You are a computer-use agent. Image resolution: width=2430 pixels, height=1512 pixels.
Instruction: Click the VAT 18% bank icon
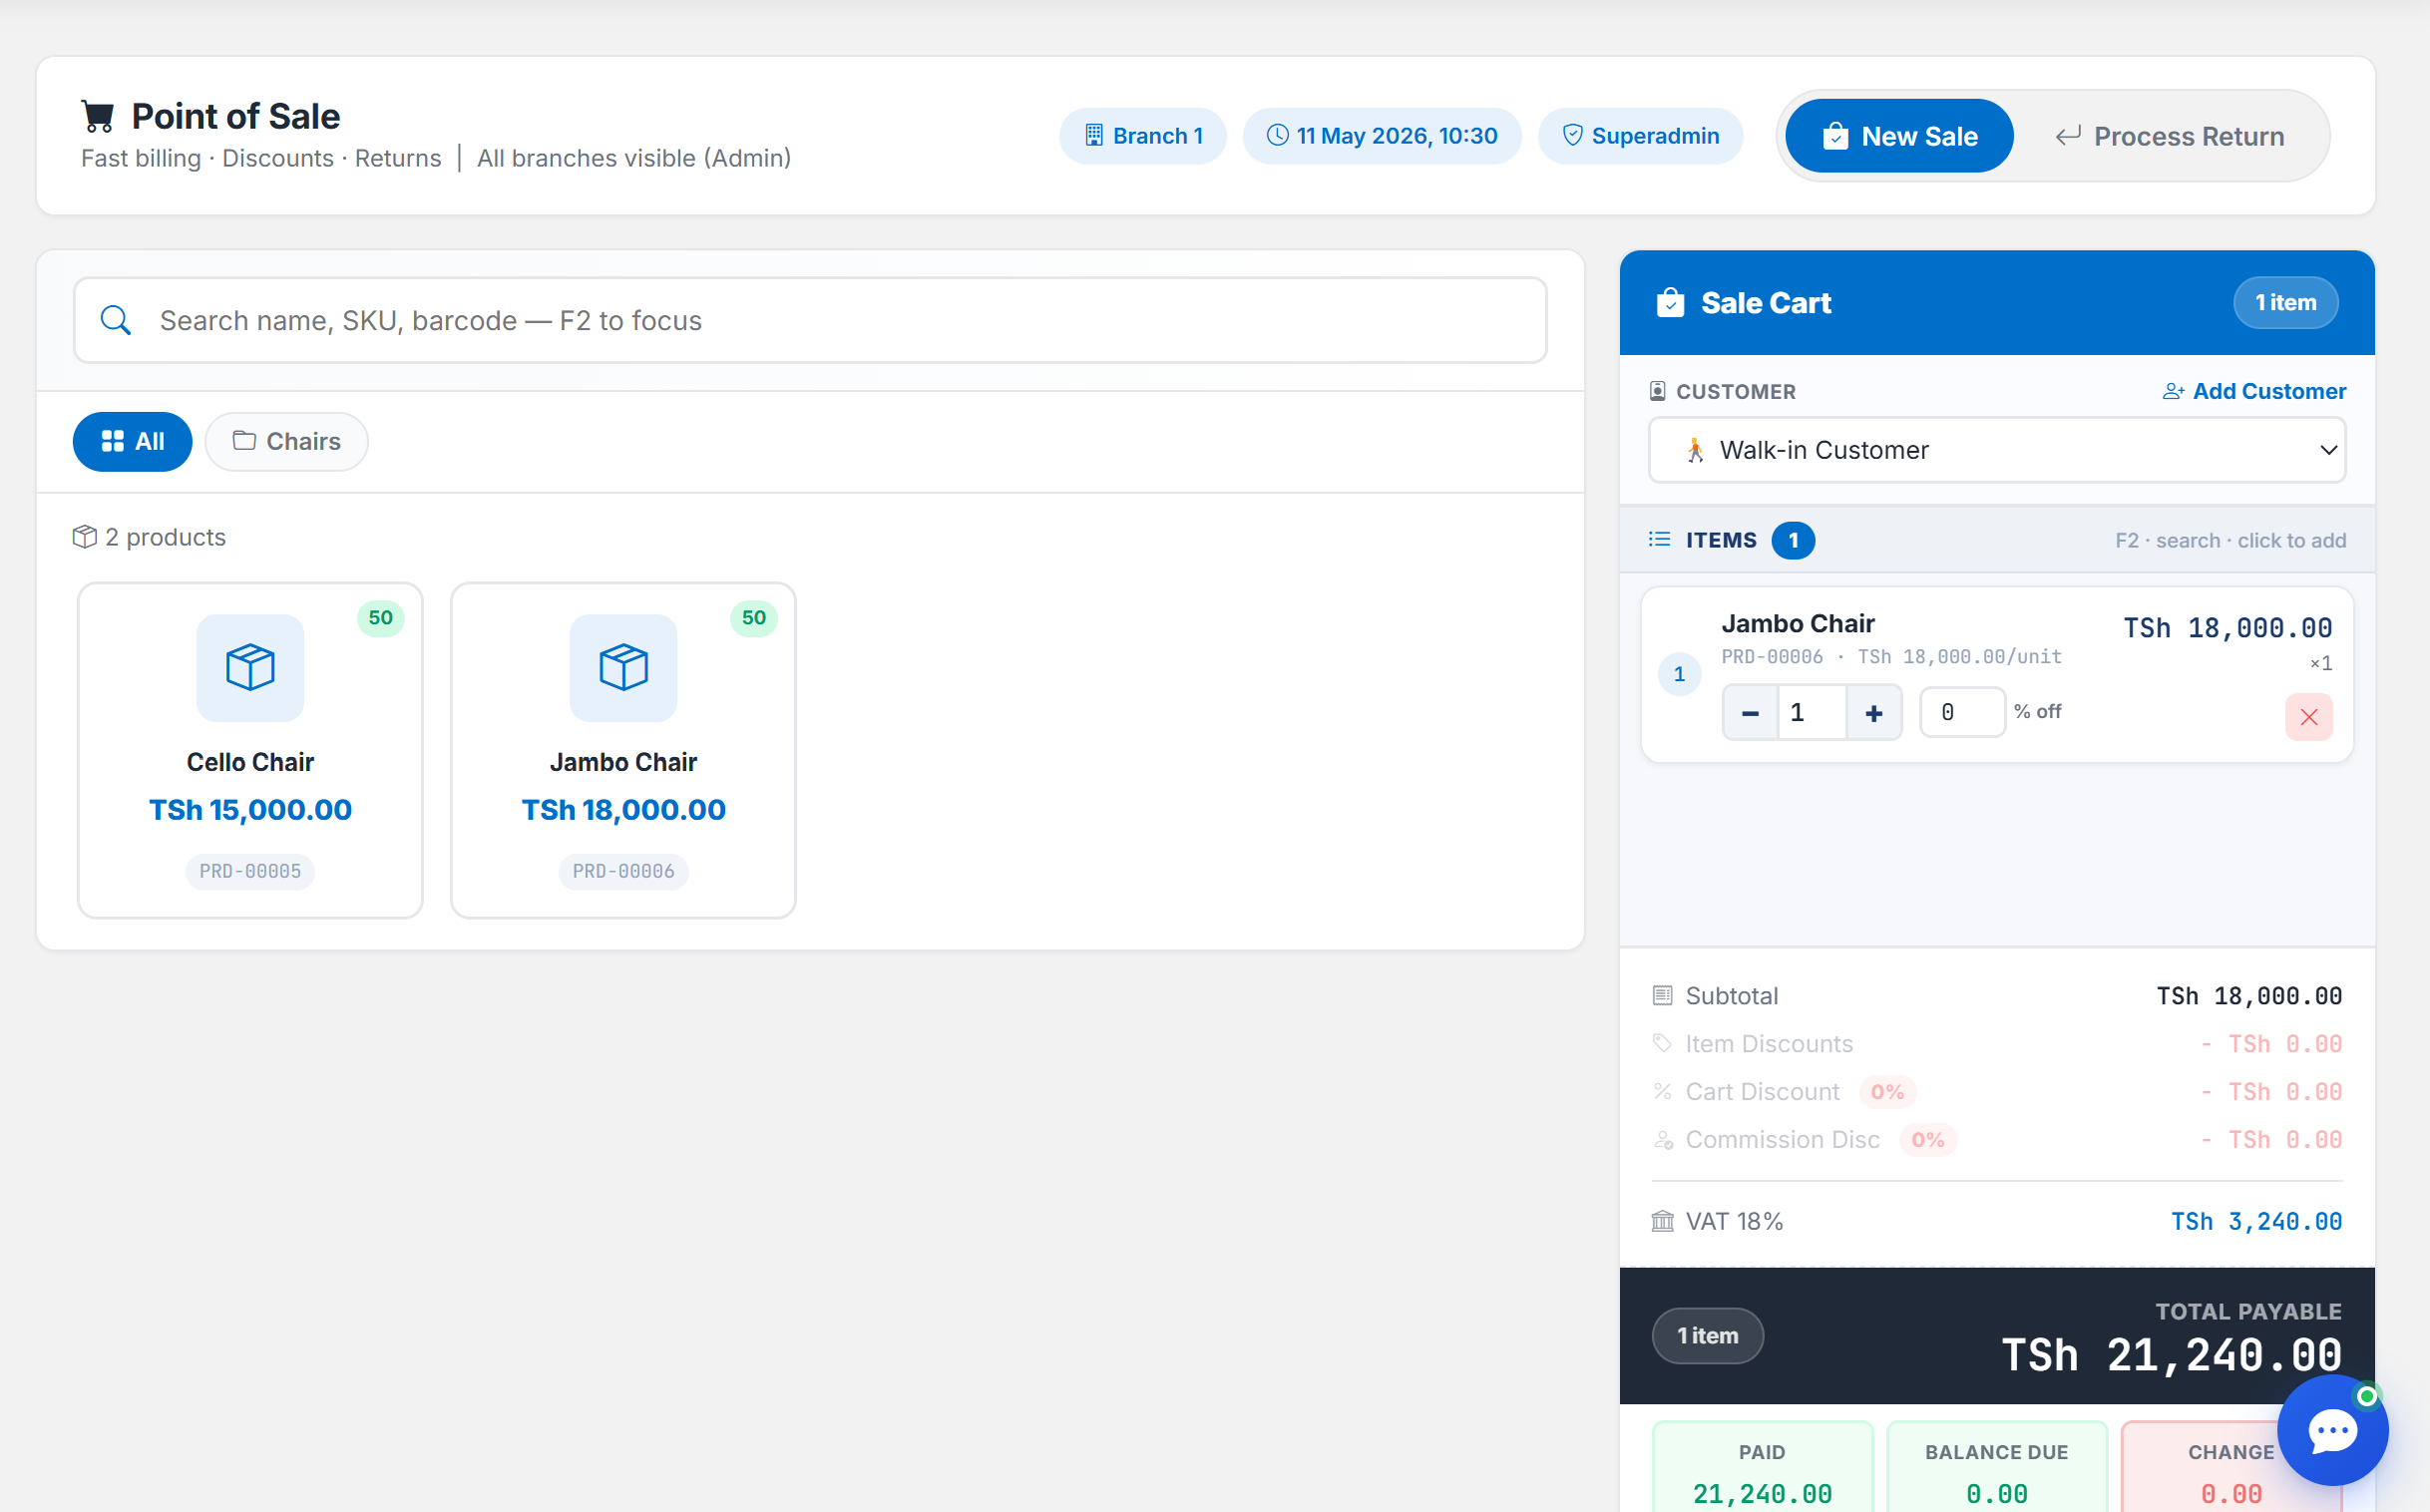[1662, 1221]
